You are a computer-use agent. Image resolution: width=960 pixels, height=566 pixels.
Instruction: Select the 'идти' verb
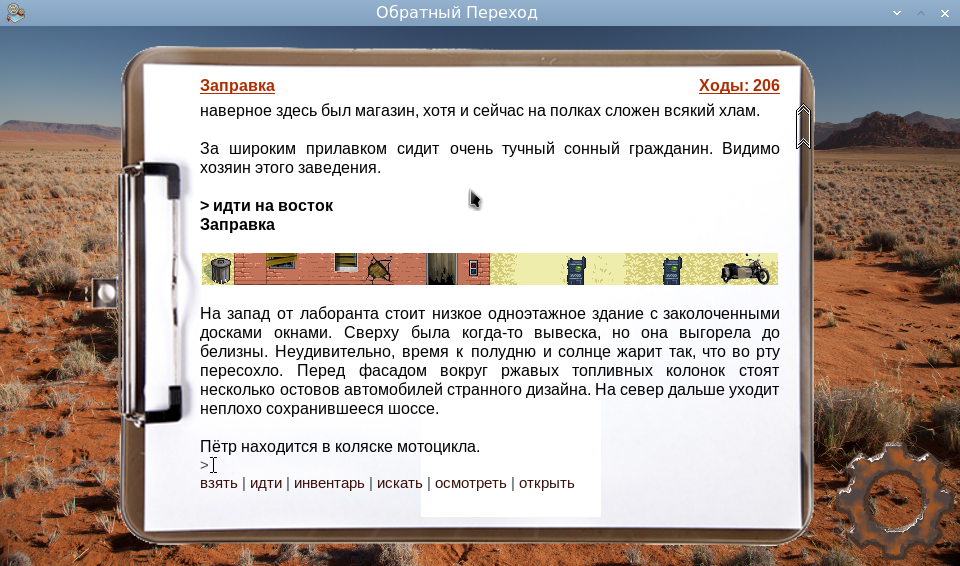click(265, 484)
